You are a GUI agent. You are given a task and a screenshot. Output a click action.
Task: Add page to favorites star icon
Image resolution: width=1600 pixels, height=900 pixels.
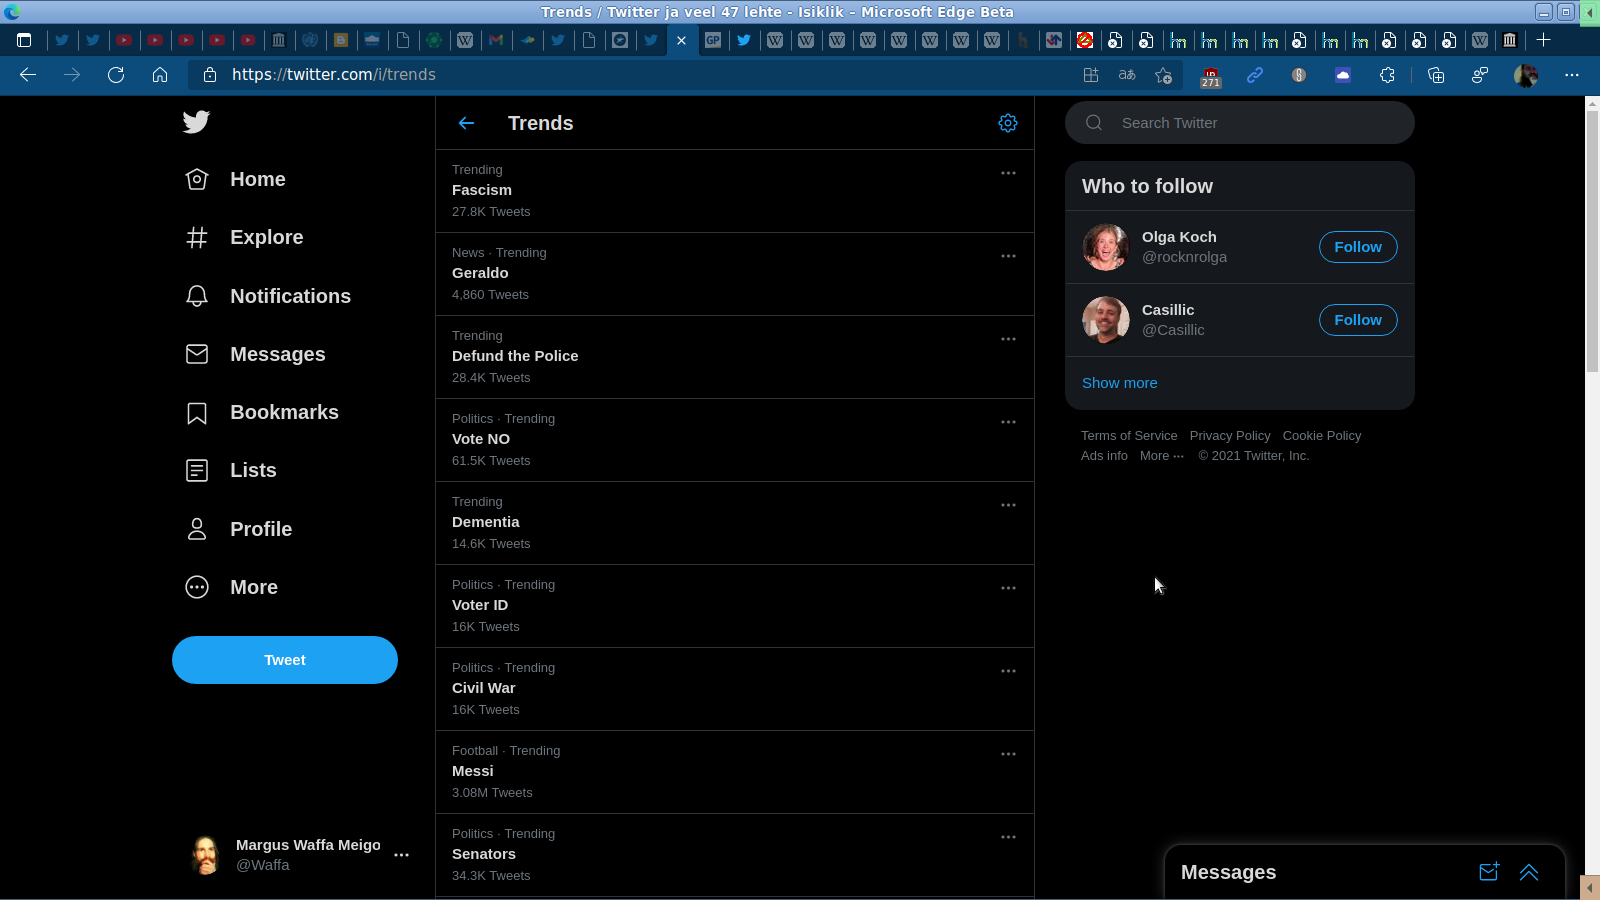[1163, 75]
